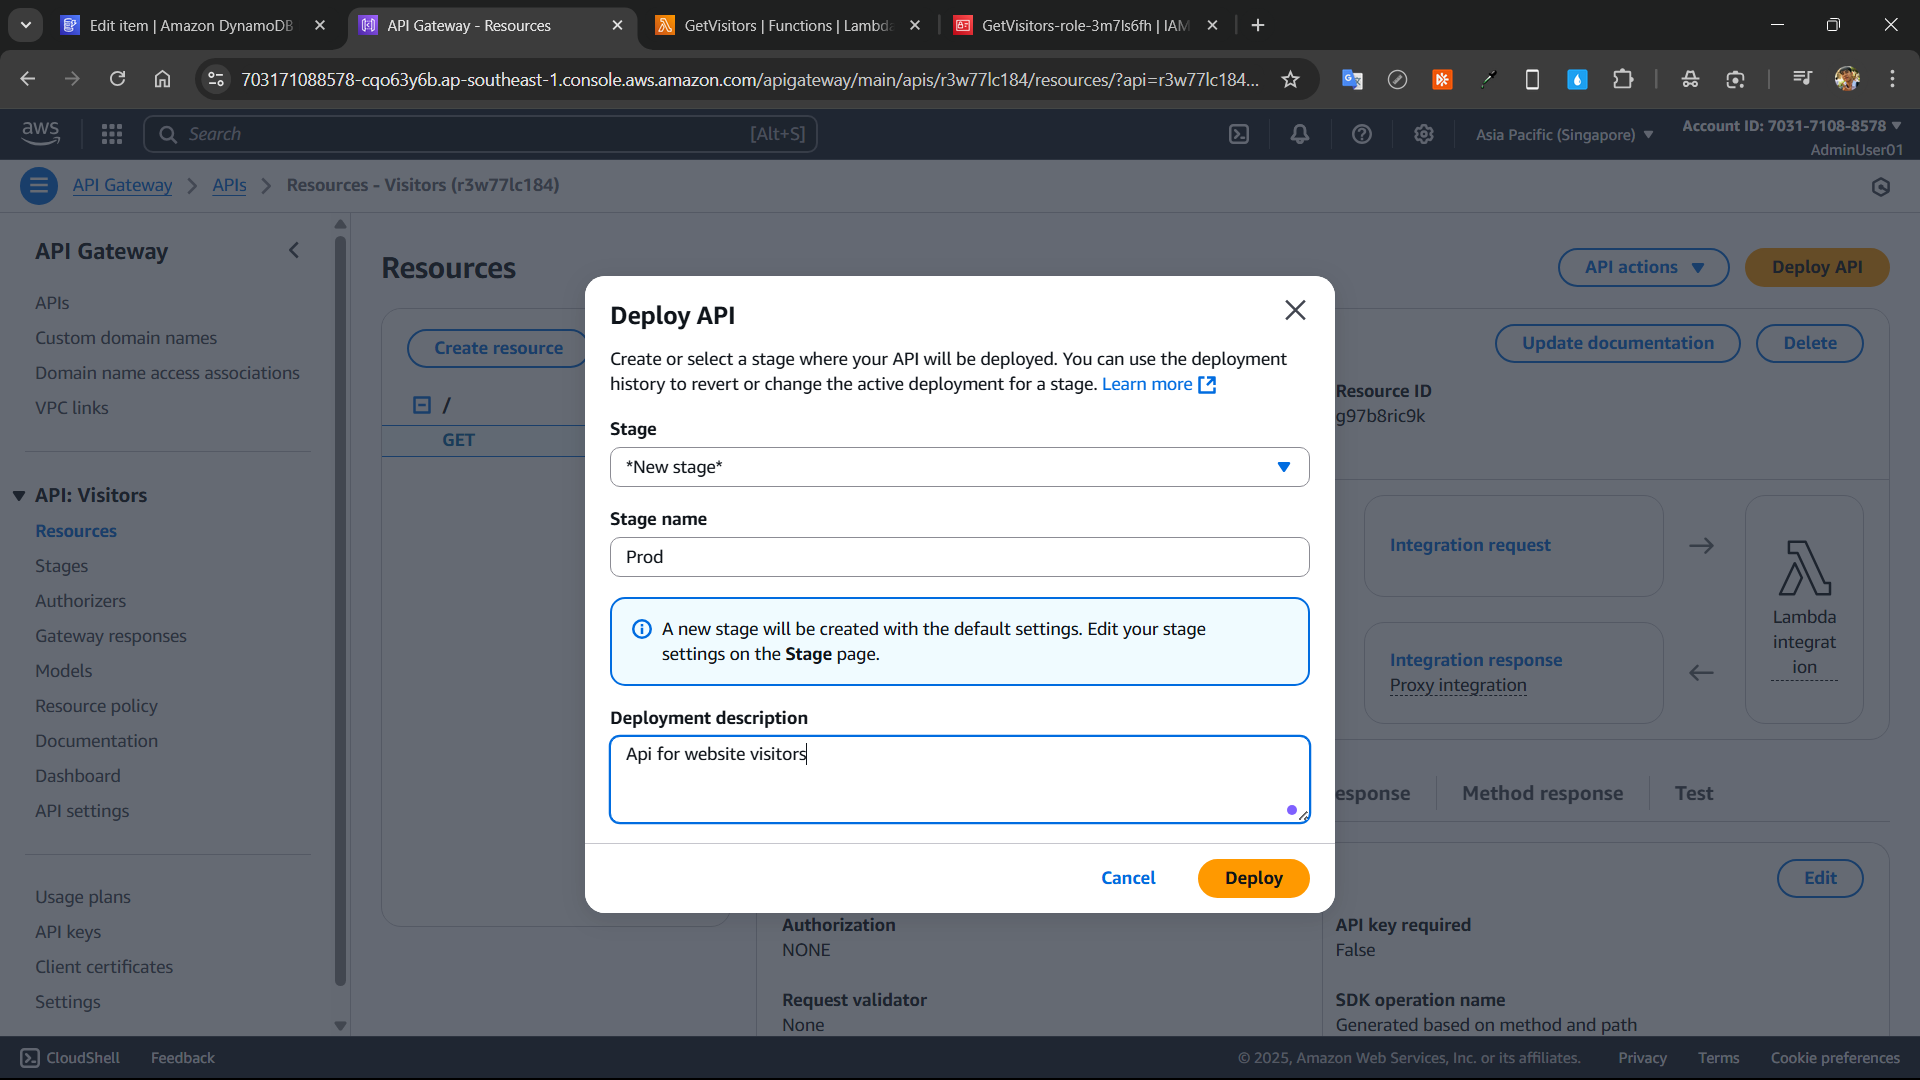Select Authorizers in the sidebar
The width and height of the screenshot is (1920, 1080).
coord(81,601)
